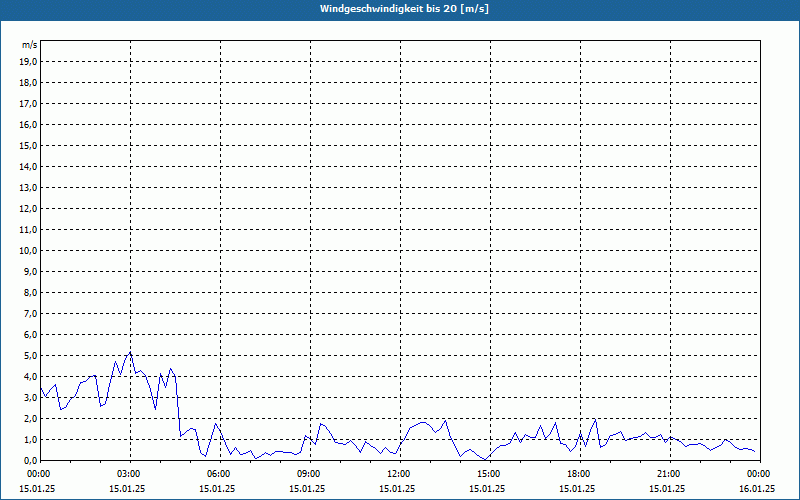Click the "03:00" time label
This screenshot has width=800, height=500.
tap(131, 474)
